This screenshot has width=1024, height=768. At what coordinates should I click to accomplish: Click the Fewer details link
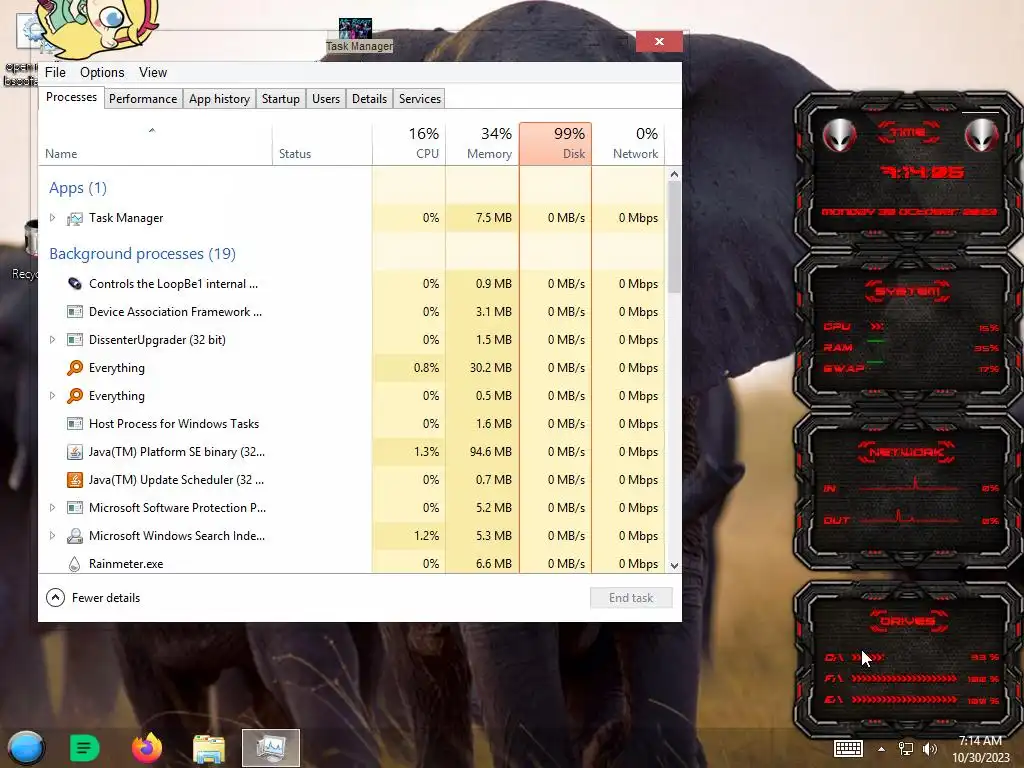coord(106,598)
